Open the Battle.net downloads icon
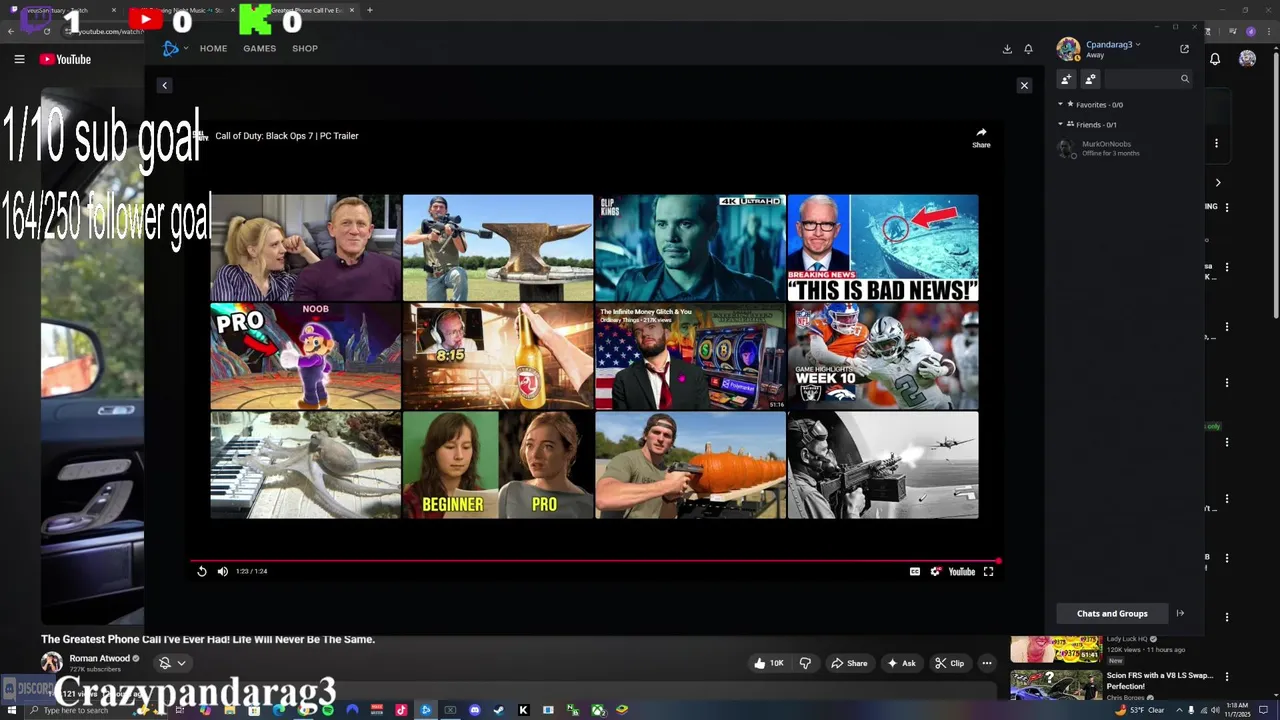Viewport: 1280px width, 720px height. (x=1007, y=49)
